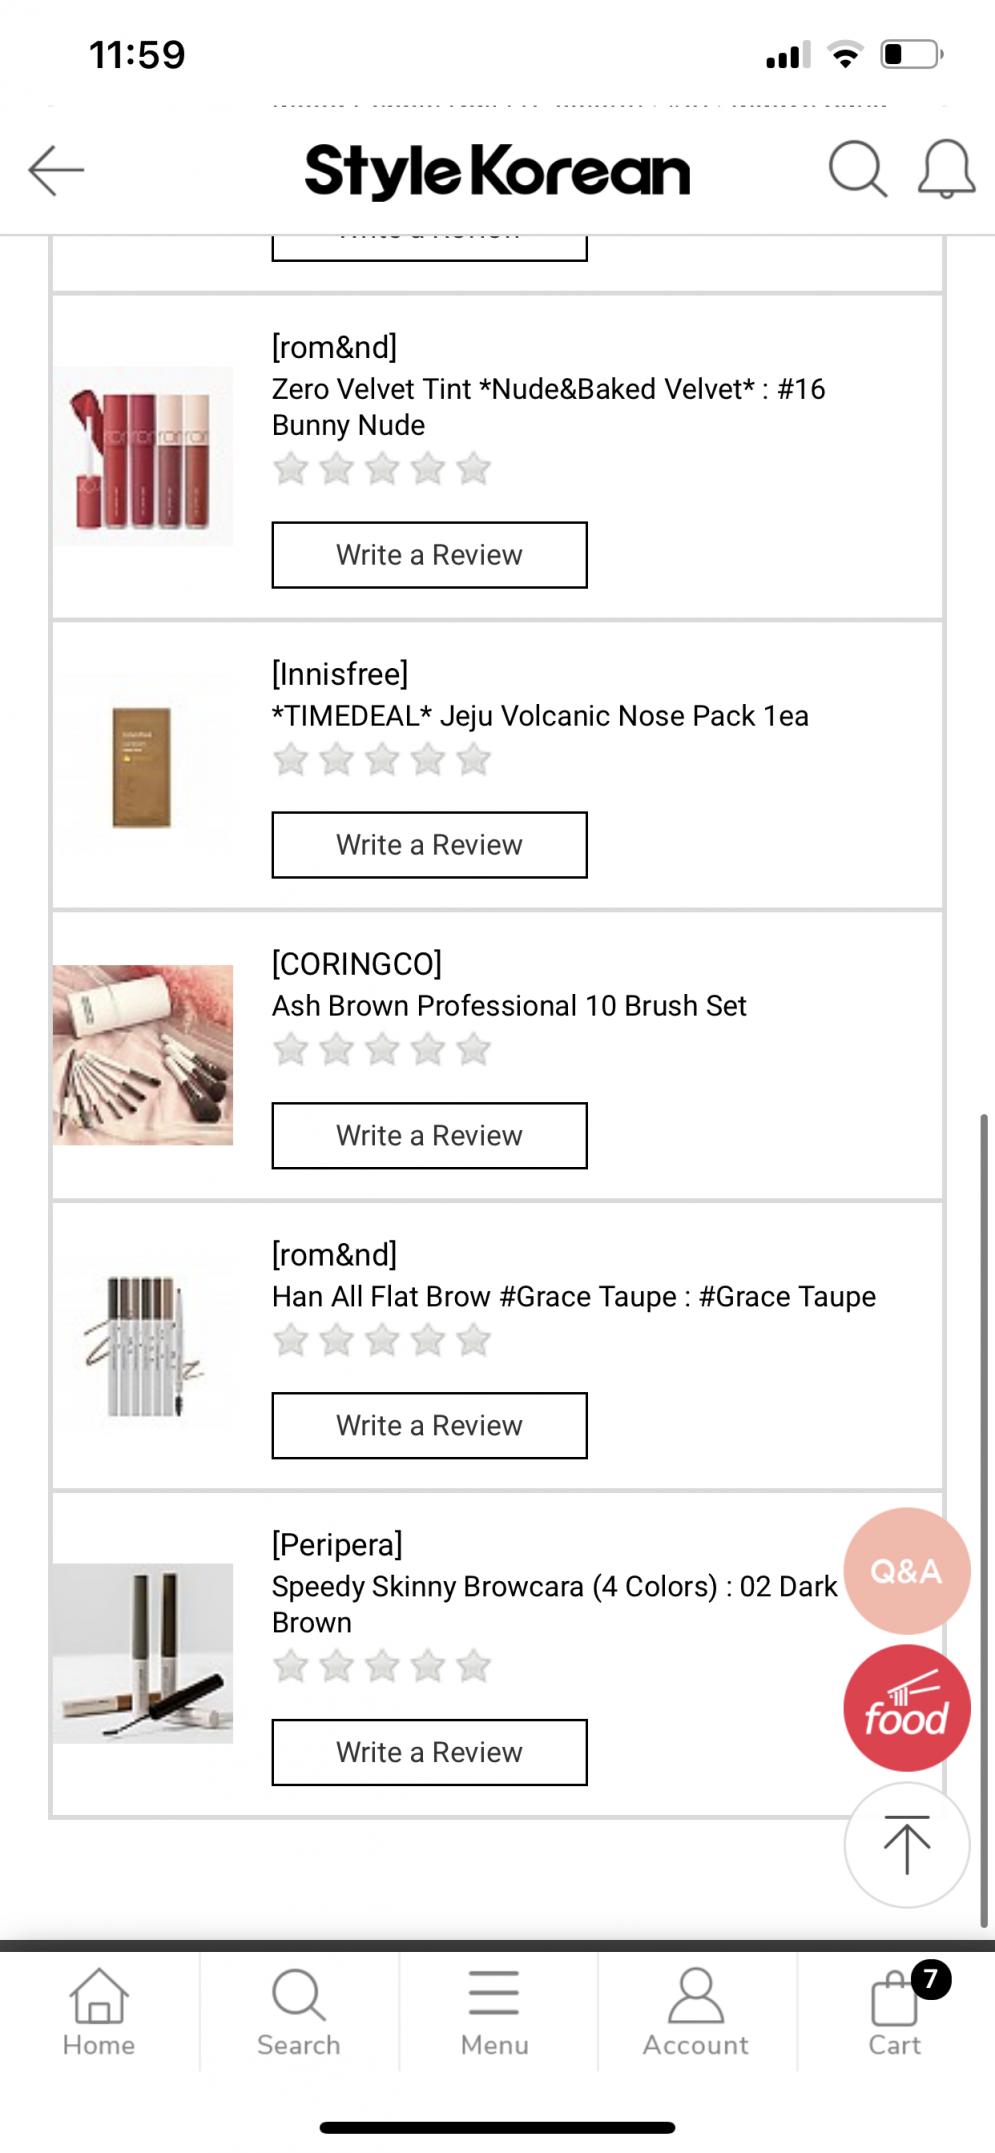The image size is (995, 2153).
Task: Click the StyleKorean logo
Action: (x=497, y=171)
